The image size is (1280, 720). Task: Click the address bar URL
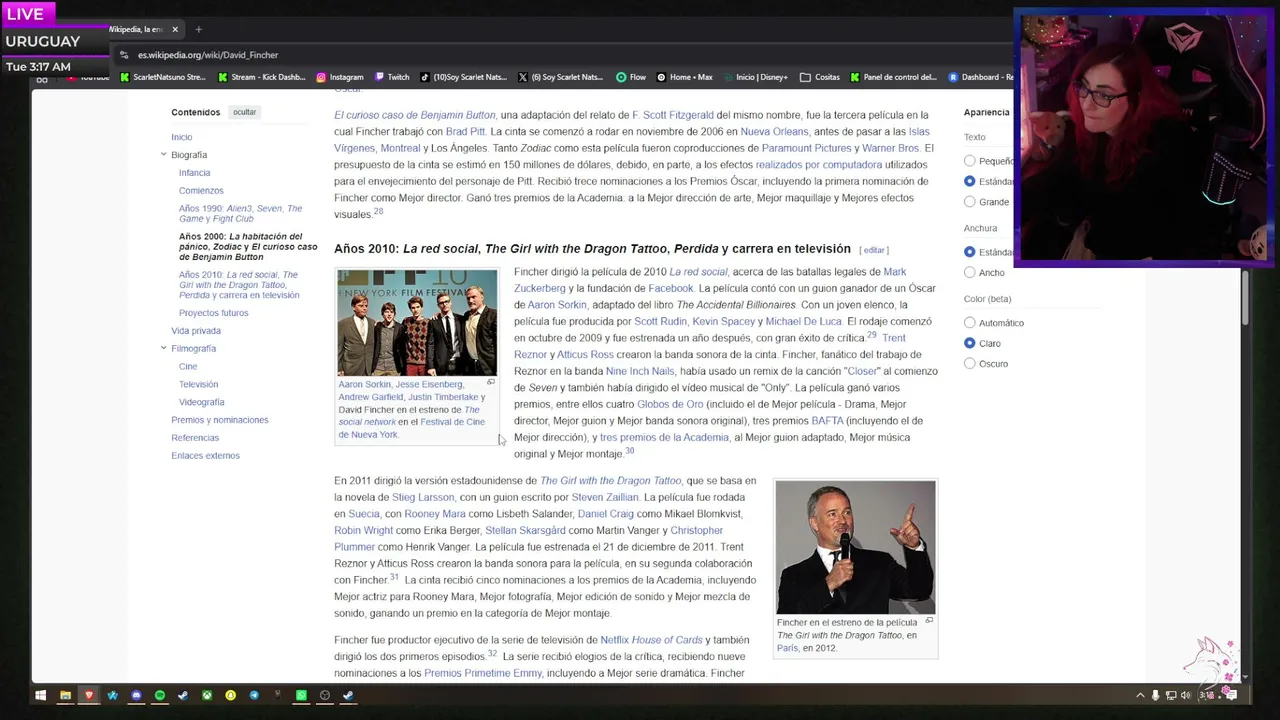pyautogui.click(x=208, y=55)
